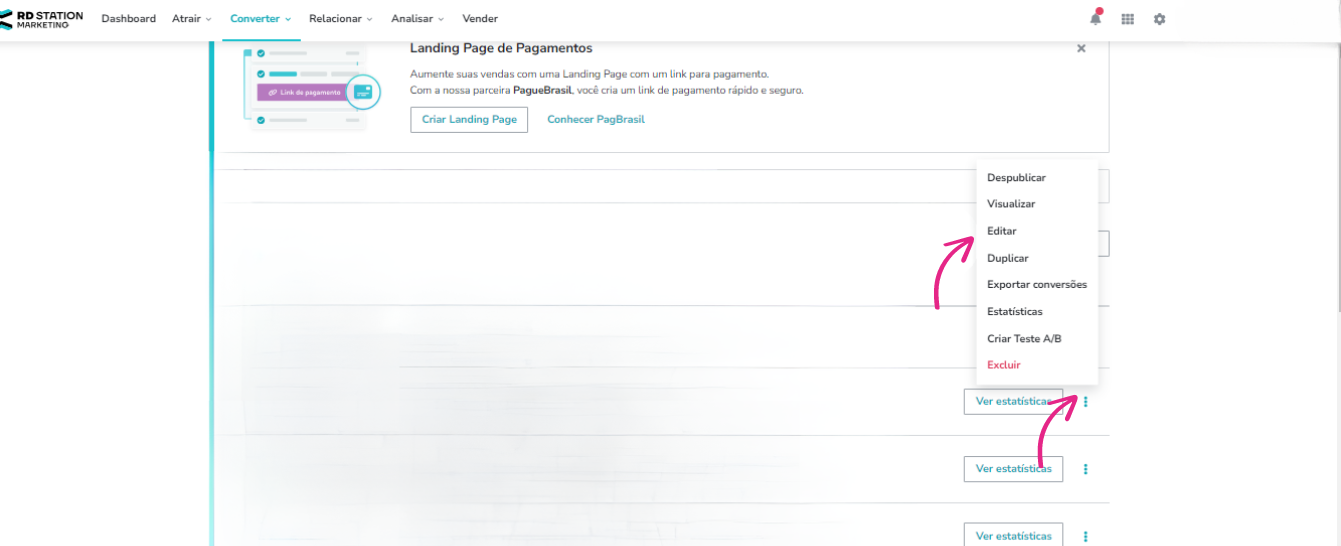Expand the Converter dropdown
This screenshot has height=546, width=1341.
(260, 19)
